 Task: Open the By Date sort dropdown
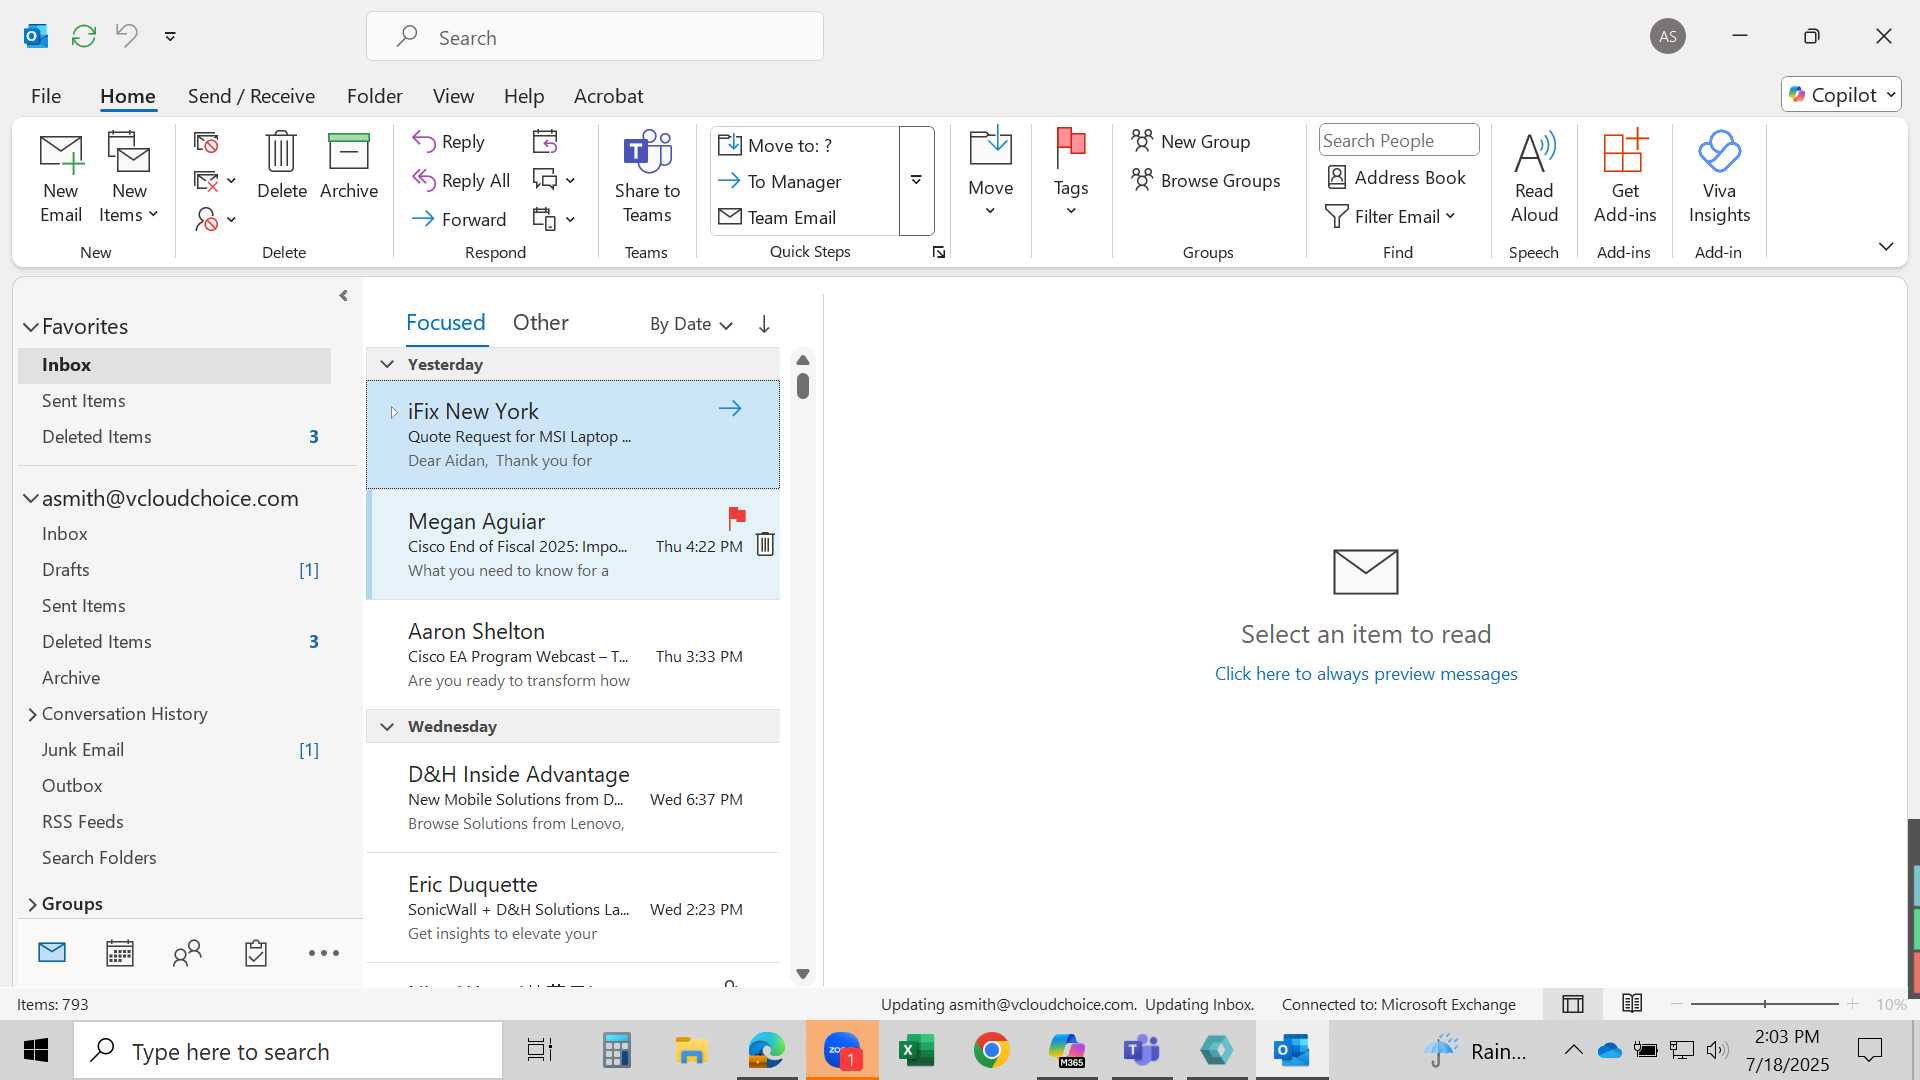click(x=691, y=324)
